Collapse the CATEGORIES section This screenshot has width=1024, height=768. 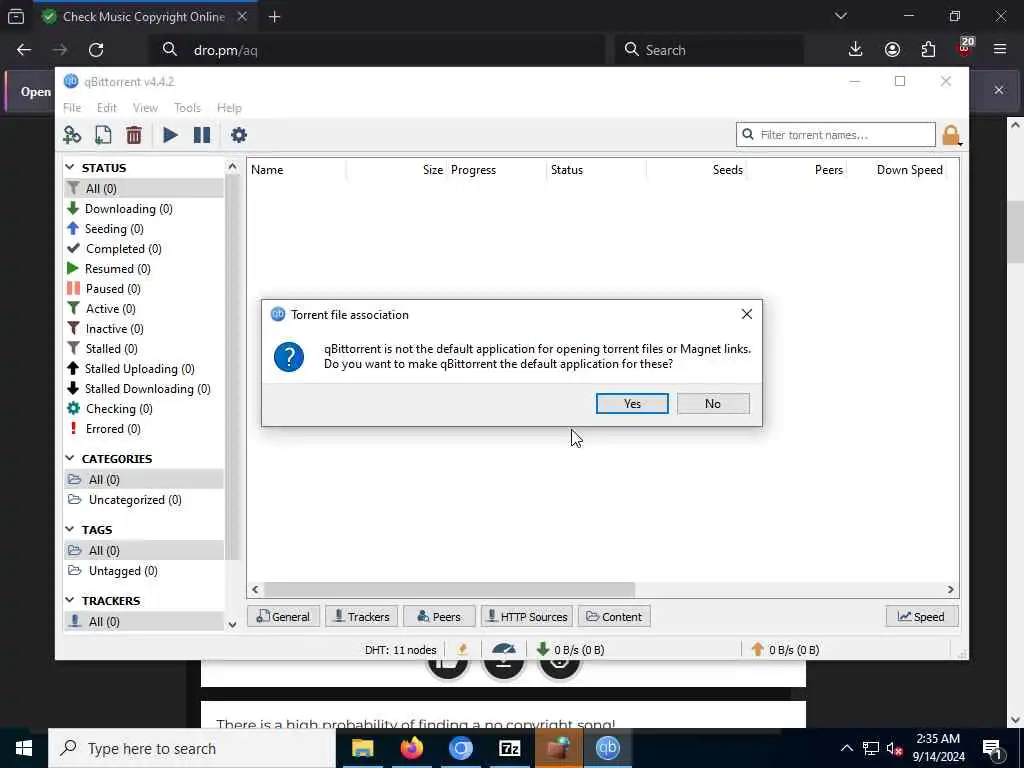click(x=70, y=458)
